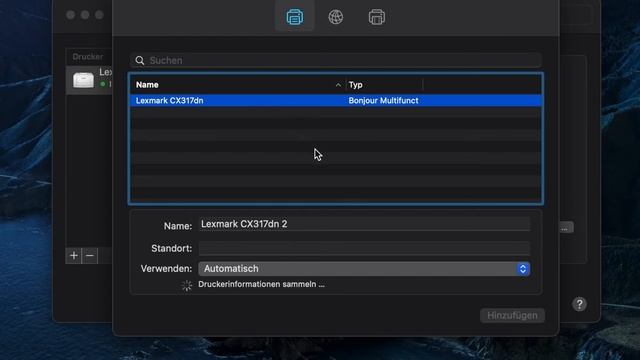Add a printer with the plus button
This screenshot has height=360, width=640.
tap(74, 256)
